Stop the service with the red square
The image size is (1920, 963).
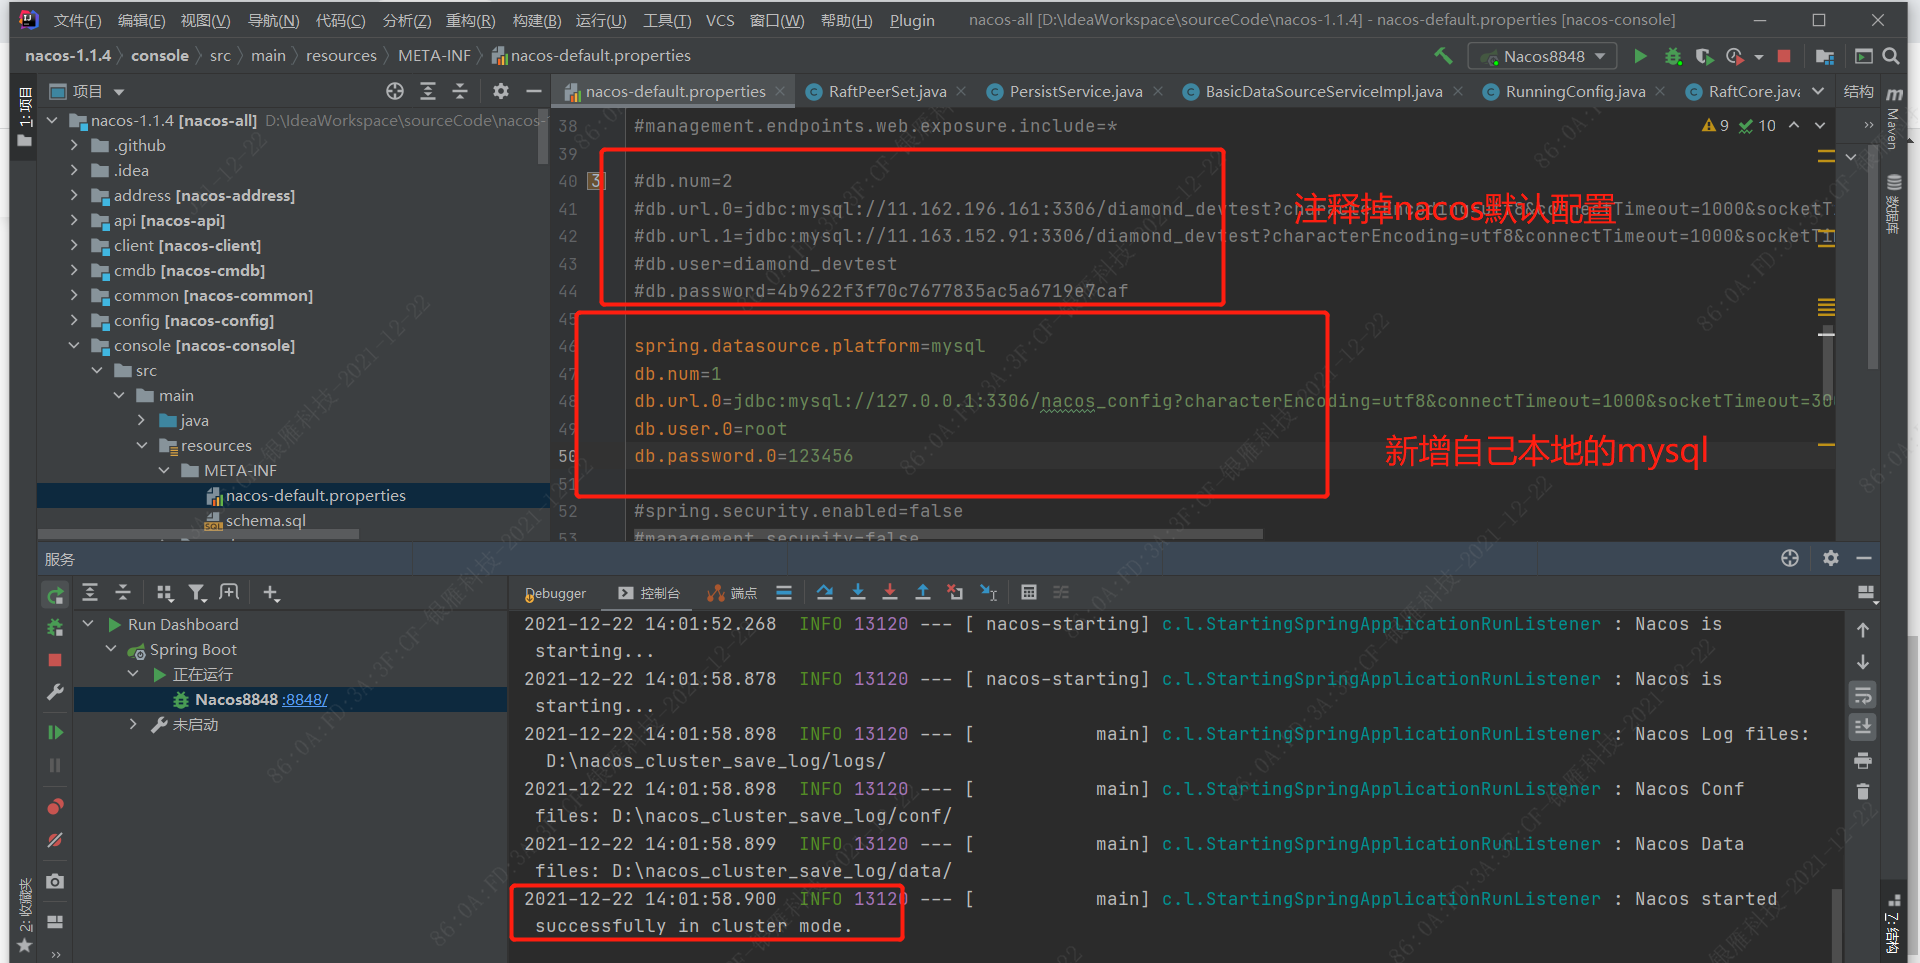tap(55, 660)
